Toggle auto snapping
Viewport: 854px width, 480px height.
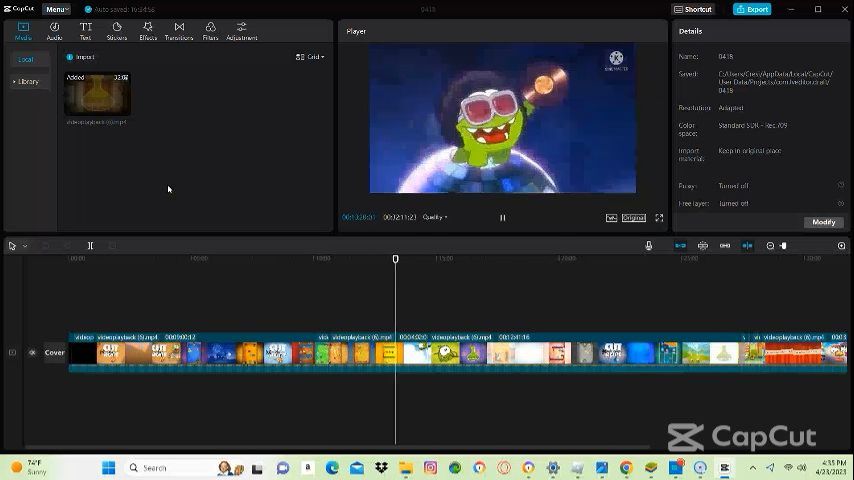703,246
